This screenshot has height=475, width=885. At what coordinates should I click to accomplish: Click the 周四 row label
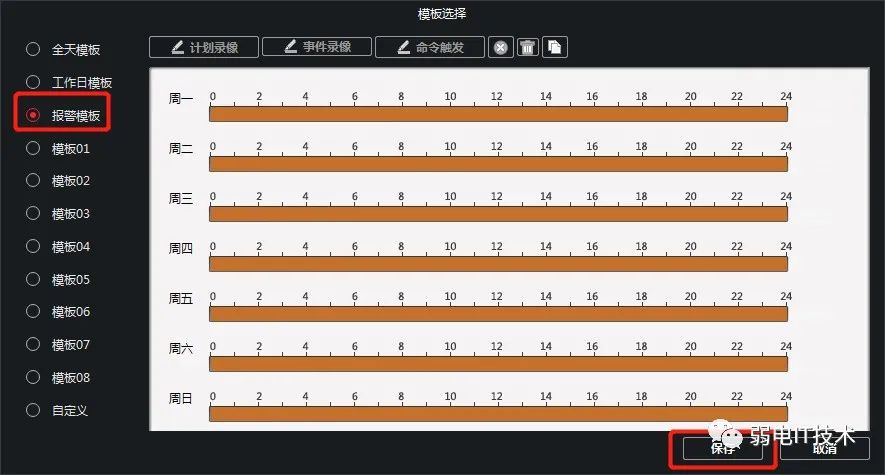click(x=181, y=248)
